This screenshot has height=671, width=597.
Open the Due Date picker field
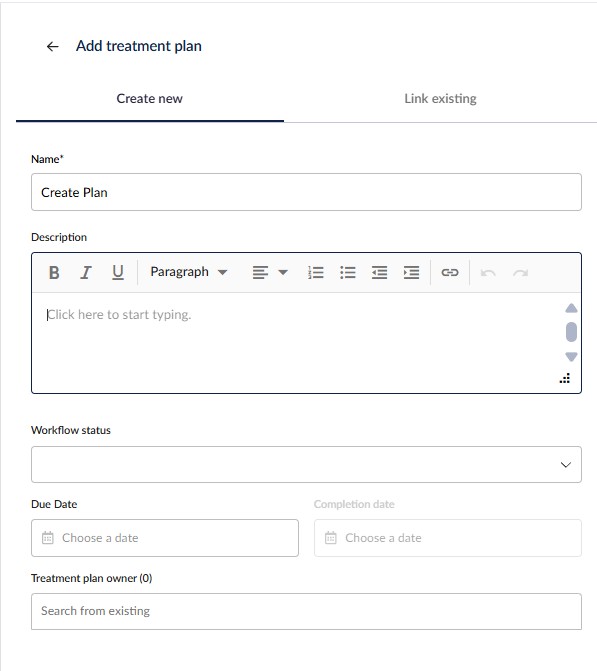click(x=165, y=538)
